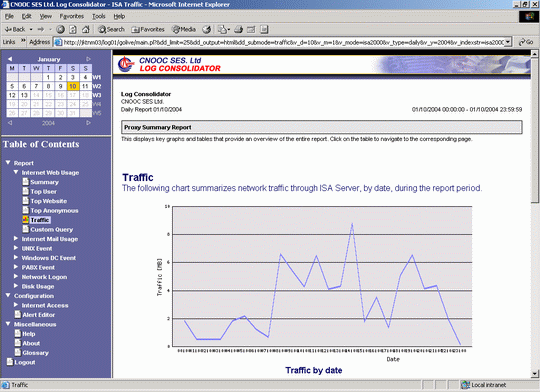Viewport: 540px width, 392px height.
Task: Click the vertical scrollbar up arrow
Action: tap(534, 54)
